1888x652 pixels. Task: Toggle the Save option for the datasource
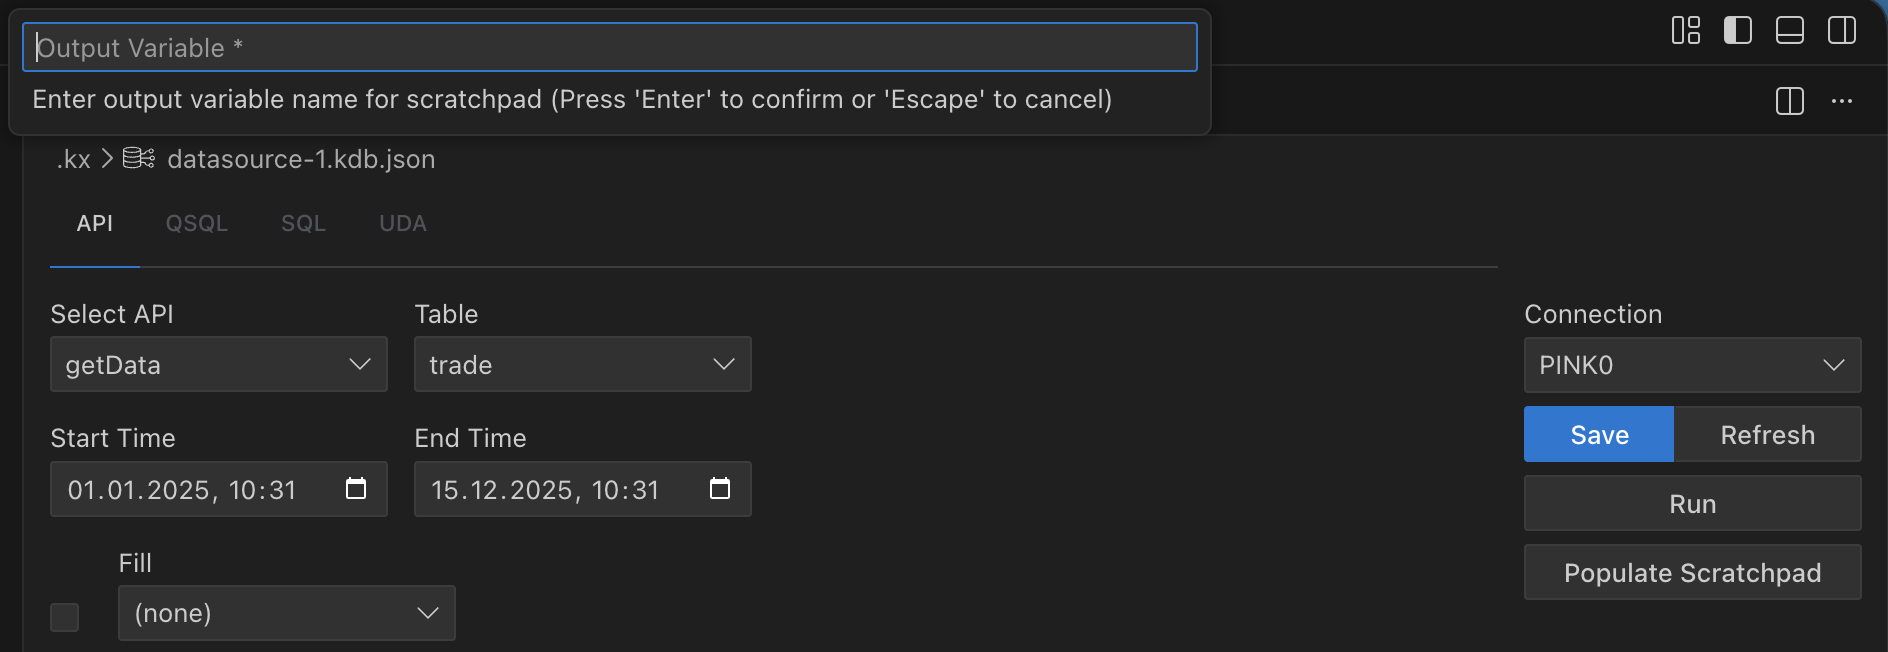(1597, 434)
